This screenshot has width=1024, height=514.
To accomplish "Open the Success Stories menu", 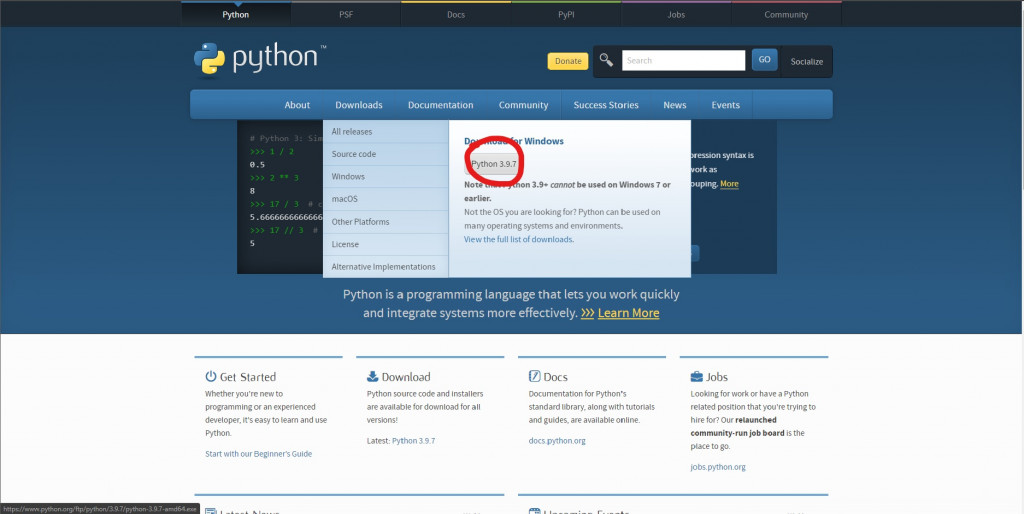I will point(606,104).
